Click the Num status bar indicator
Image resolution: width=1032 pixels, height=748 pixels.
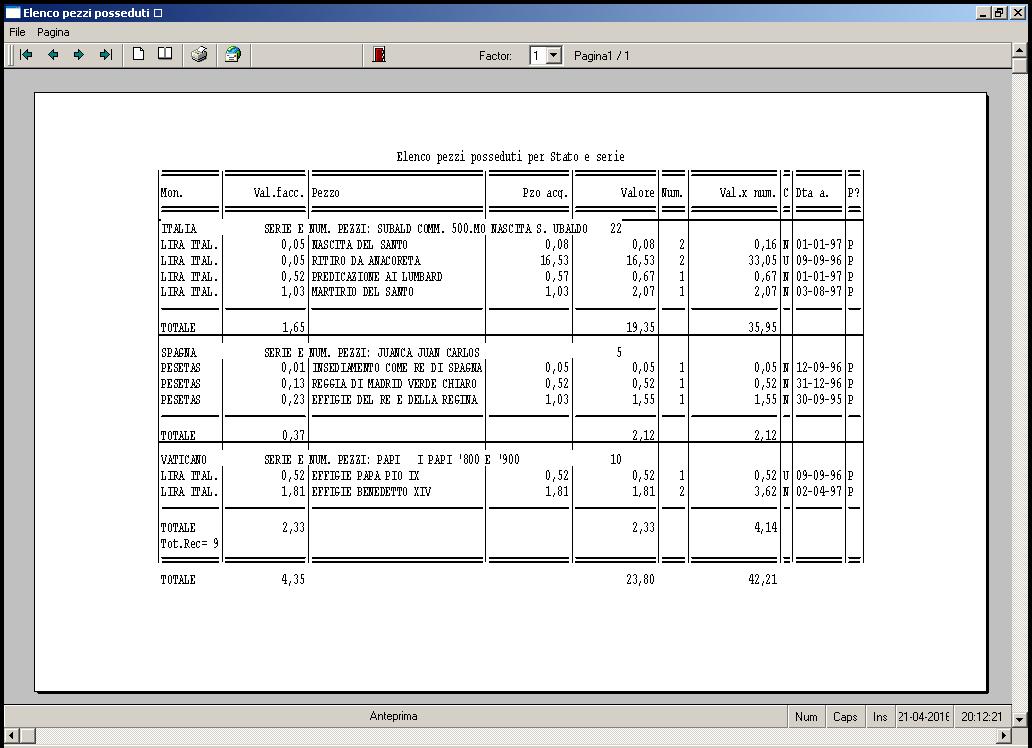click(806, 716)
